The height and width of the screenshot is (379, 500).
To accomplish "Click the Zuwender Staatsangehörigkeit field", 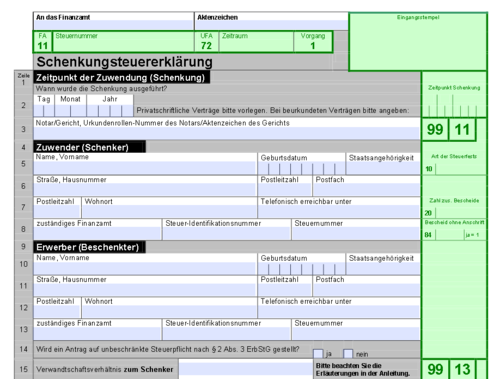I will coord(383,168).
